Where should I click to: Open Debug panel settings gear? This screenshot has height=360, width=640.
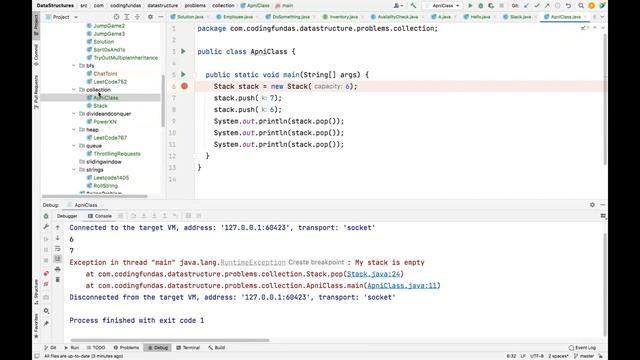(x=592, y=205)
